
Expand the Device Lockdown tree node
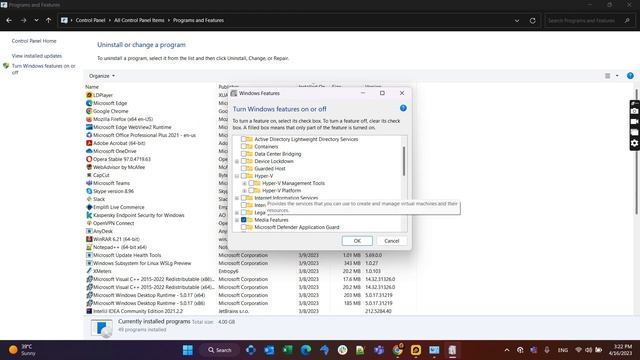(237, 161)
